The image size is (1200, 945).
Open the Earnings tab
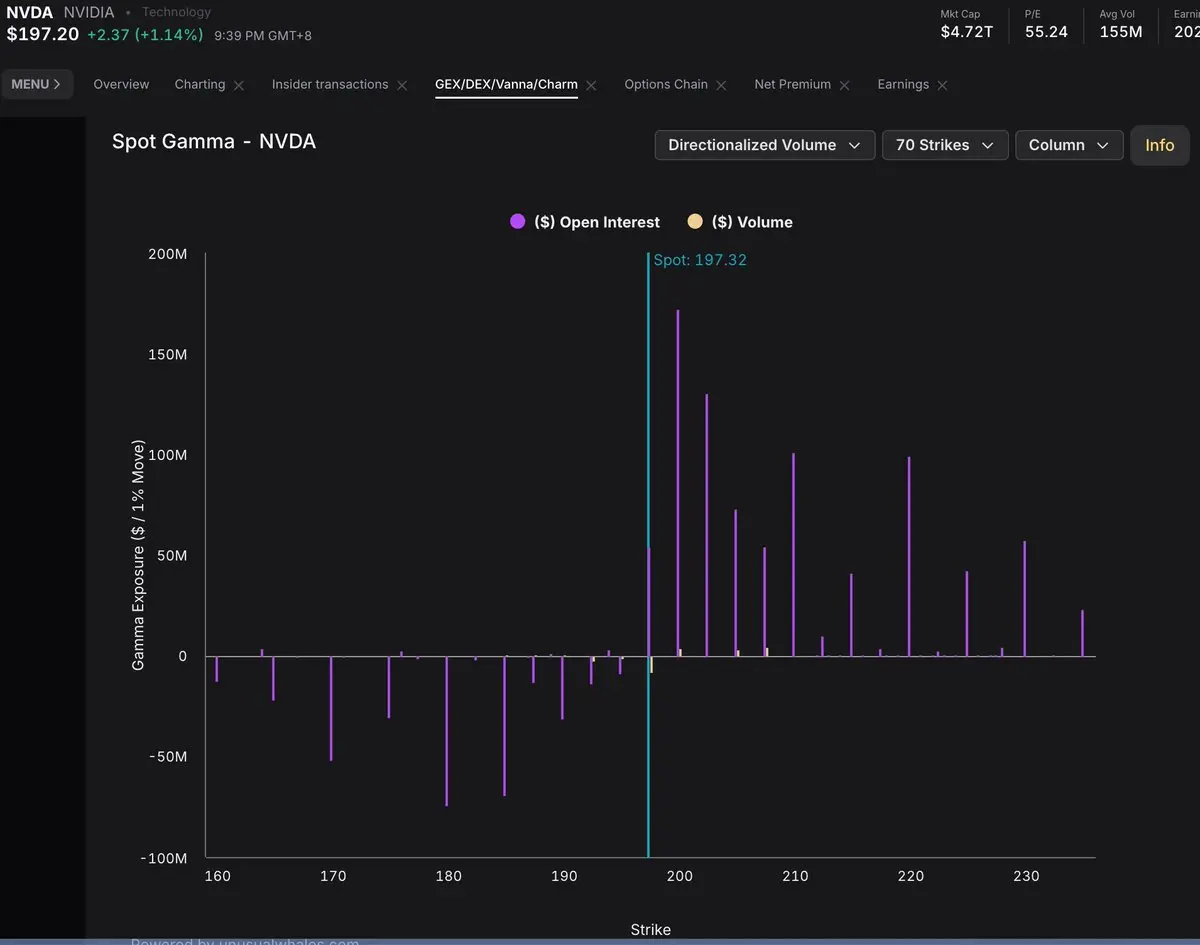[903, 84]
